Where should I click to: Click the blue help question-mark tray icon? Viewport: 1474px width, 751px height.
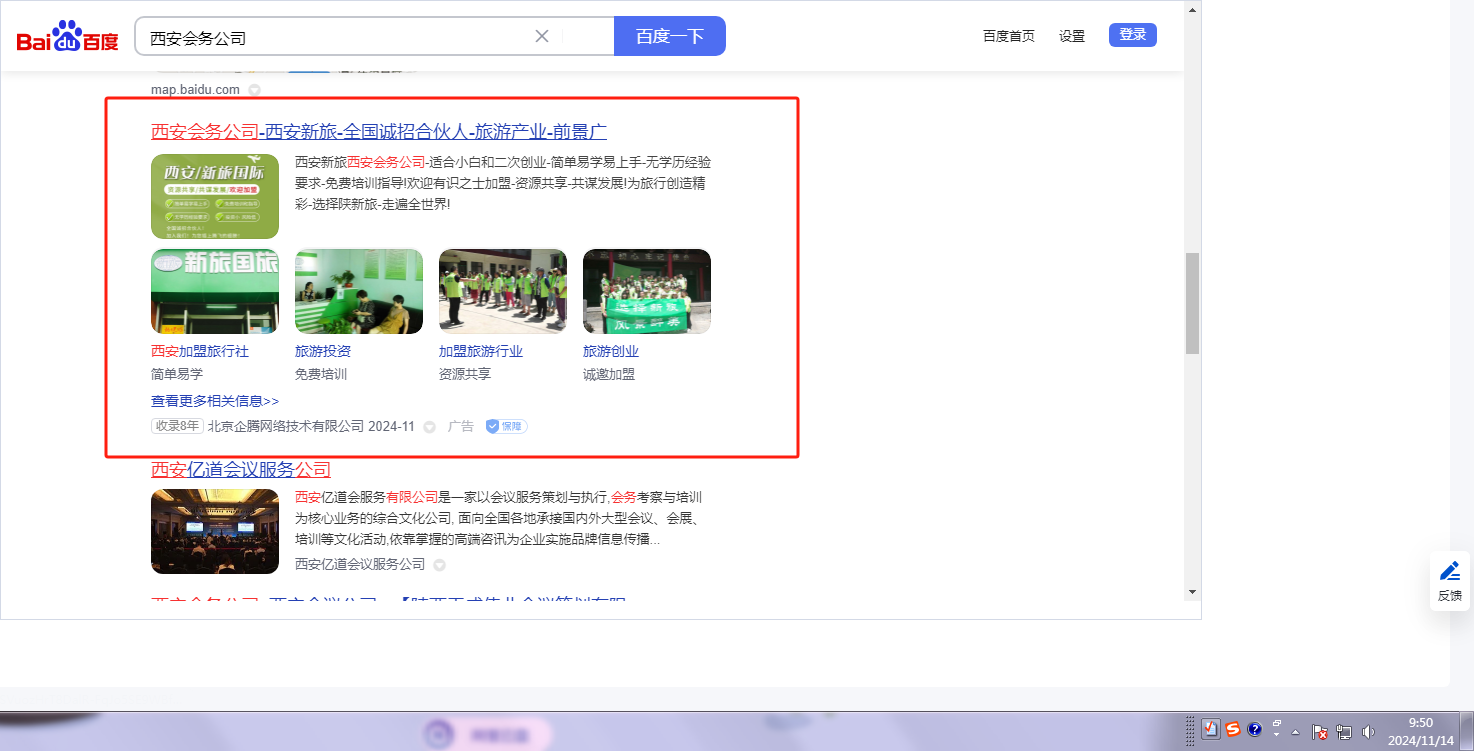pos(1254,729)
